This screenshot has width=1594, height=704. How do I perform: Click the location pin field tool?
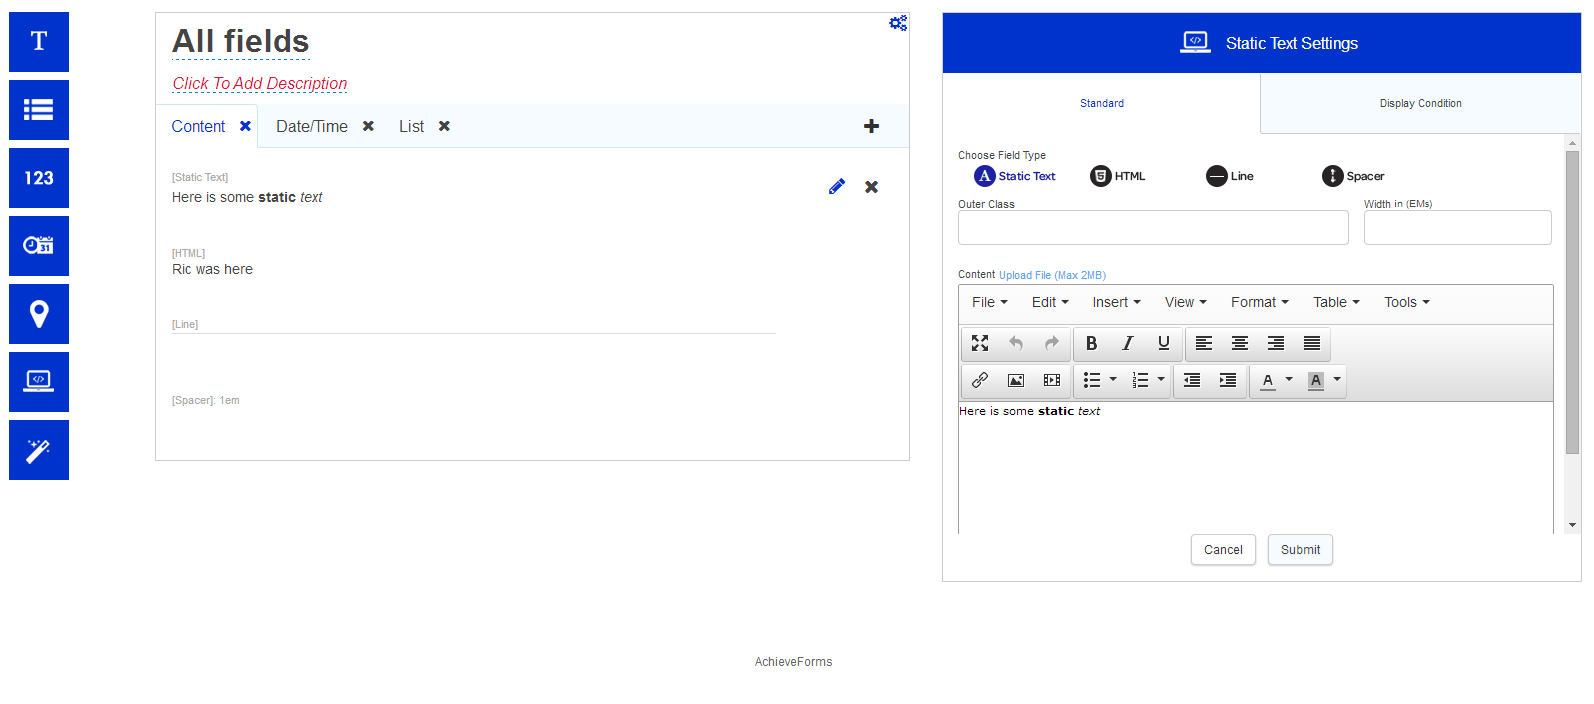click(39, 314)
